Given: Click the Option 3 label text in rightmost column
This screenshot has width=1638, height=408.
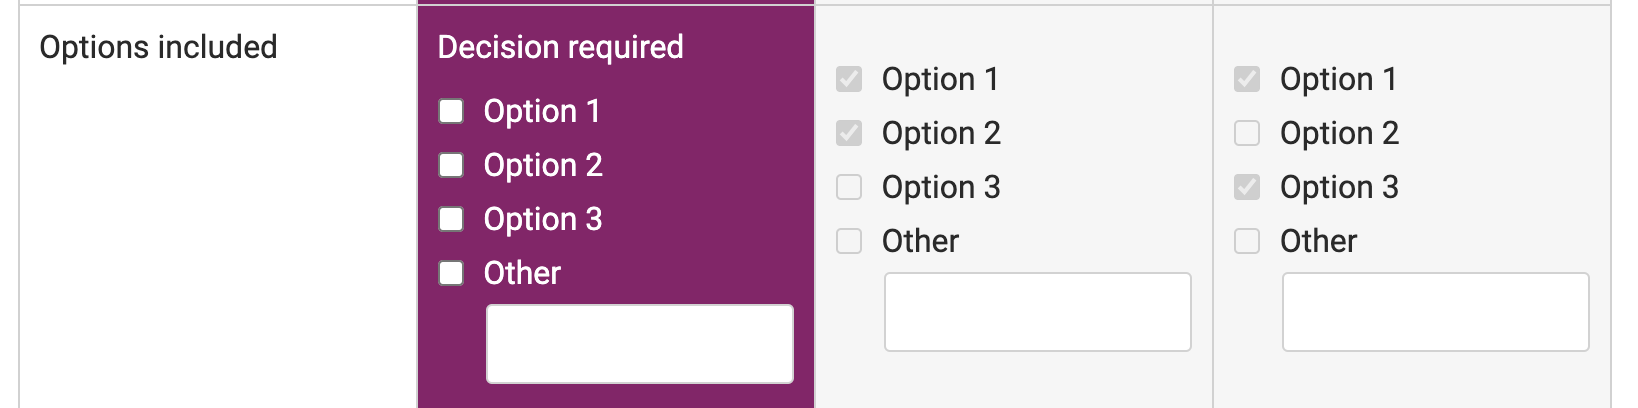Looking at the screenshot, I should point(1339,187).
